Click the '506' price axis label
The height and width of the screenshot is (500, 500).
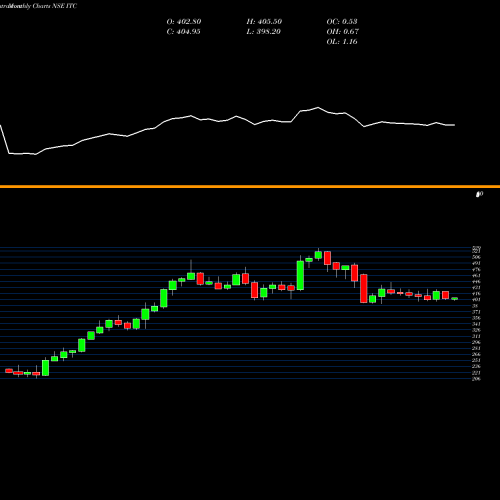click(x=476, y=257)
